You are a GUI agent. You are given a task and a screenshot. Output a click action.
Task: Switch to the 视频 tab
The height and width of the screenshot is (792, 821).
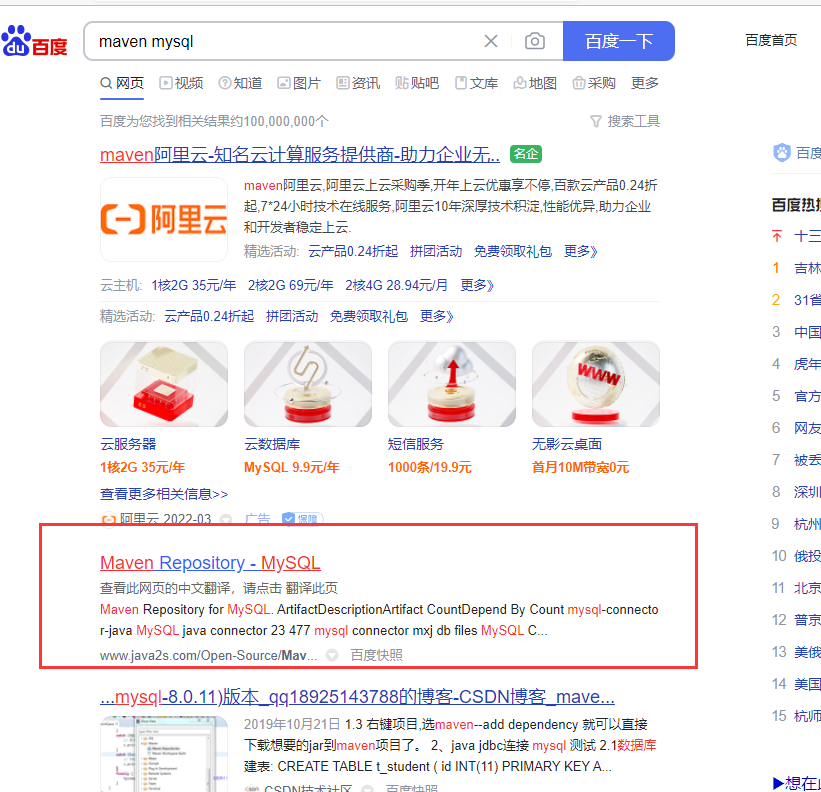coord(181,83)
